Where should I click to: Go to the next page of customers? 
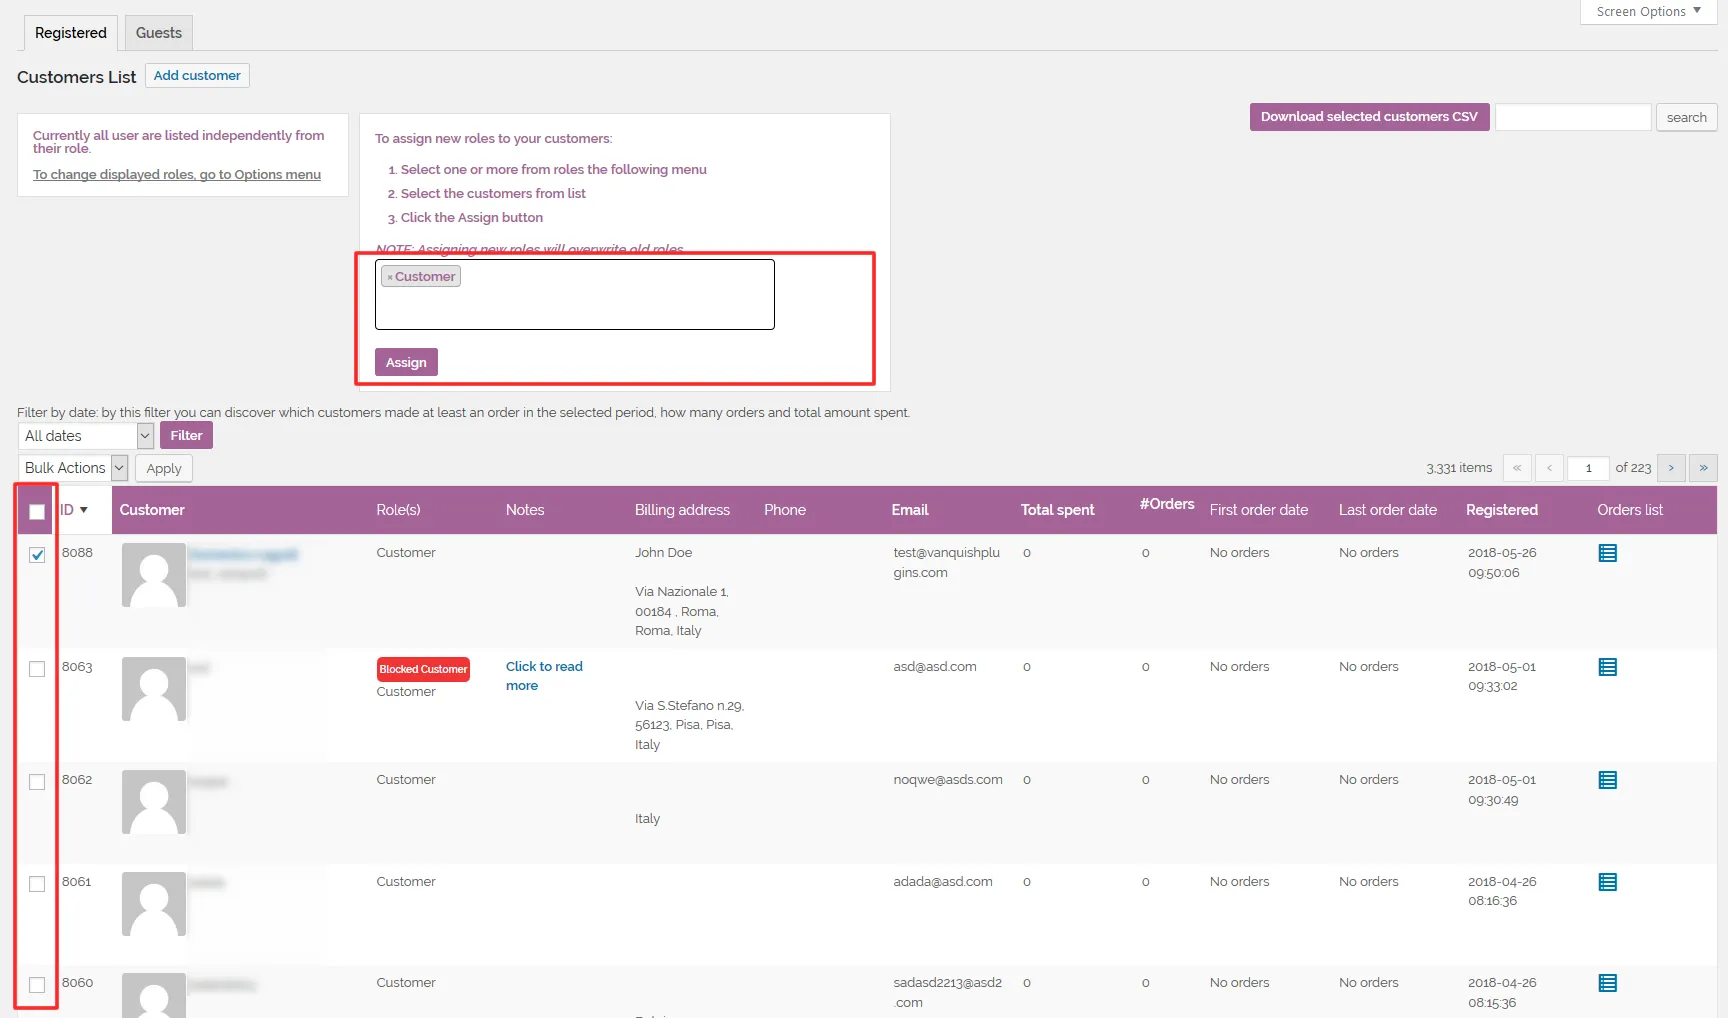point(1670,468)
